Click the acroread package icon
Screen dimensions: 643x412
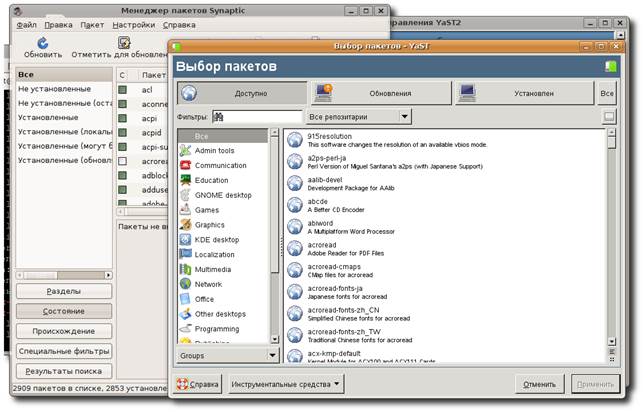point(294,248)
